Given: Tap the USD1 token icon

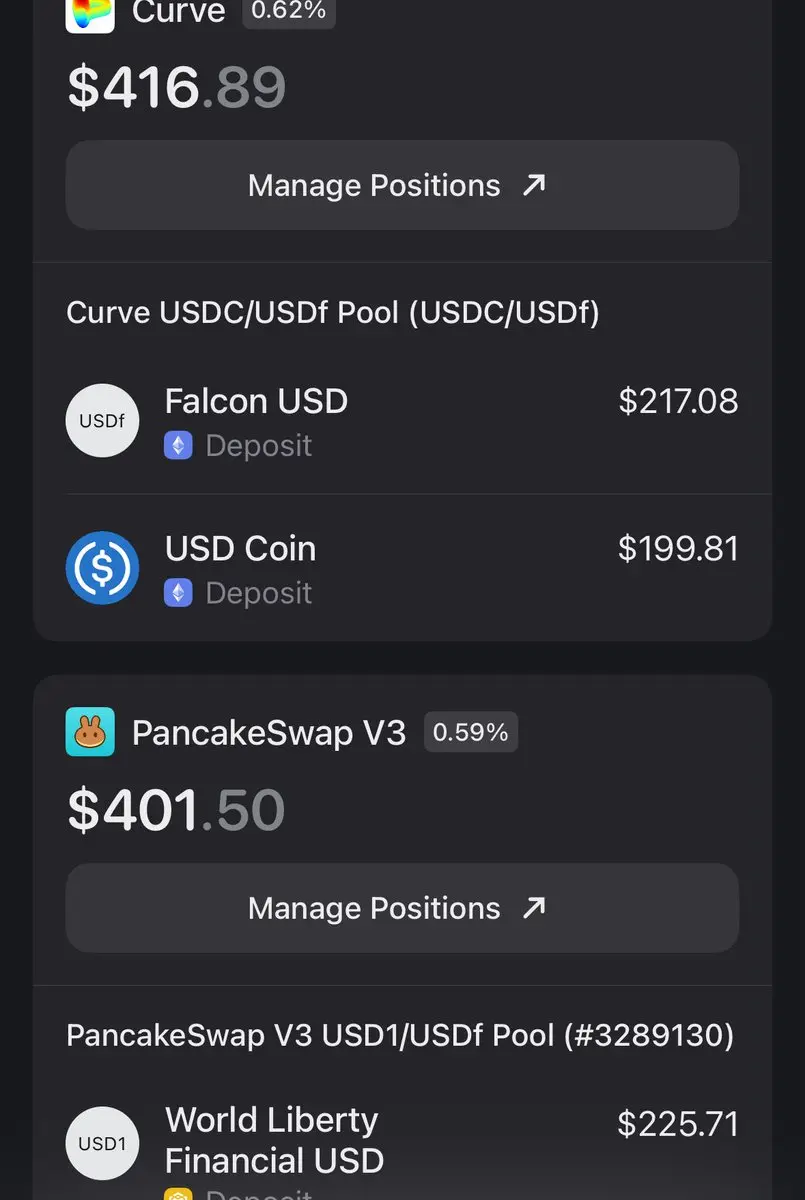Looking at the screenshot, I should [x=102, y=1143].
